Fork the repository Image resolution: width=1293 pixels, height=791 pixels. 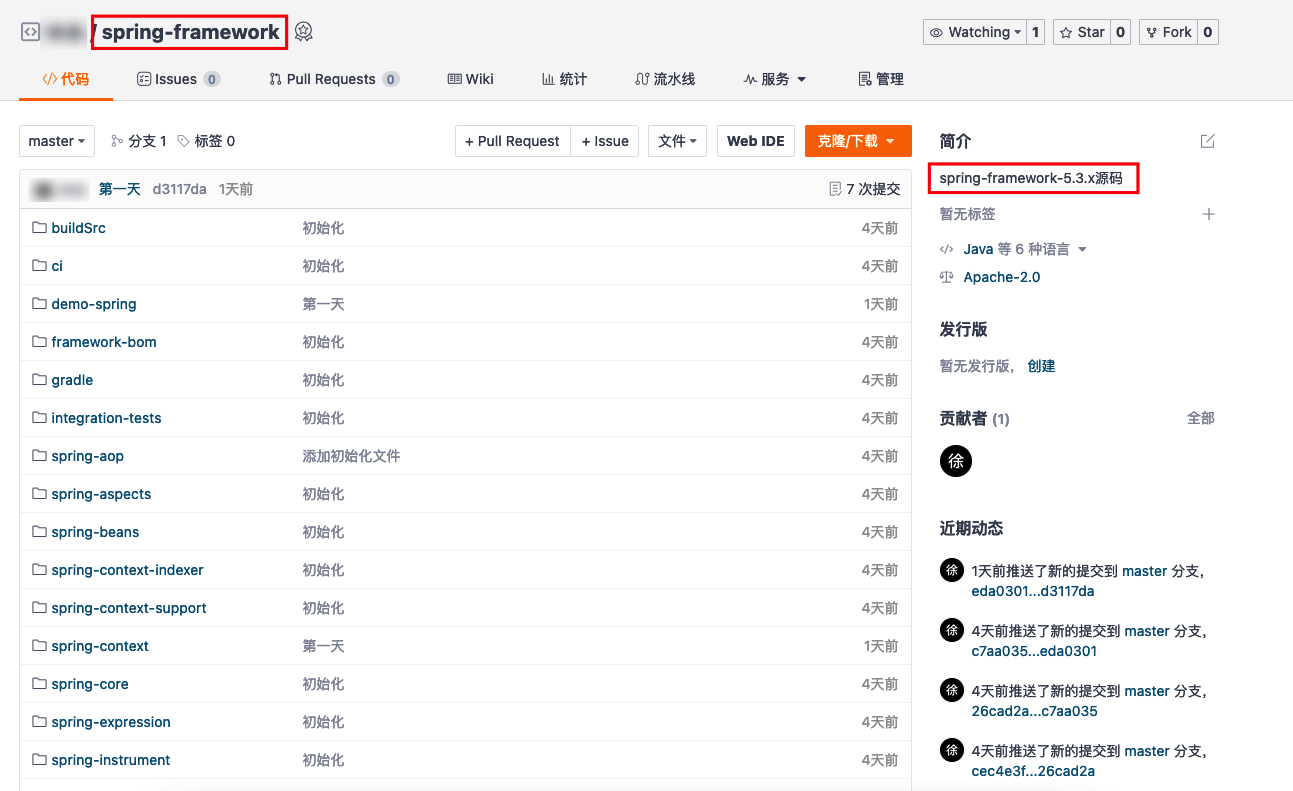tap(1168, 32)
